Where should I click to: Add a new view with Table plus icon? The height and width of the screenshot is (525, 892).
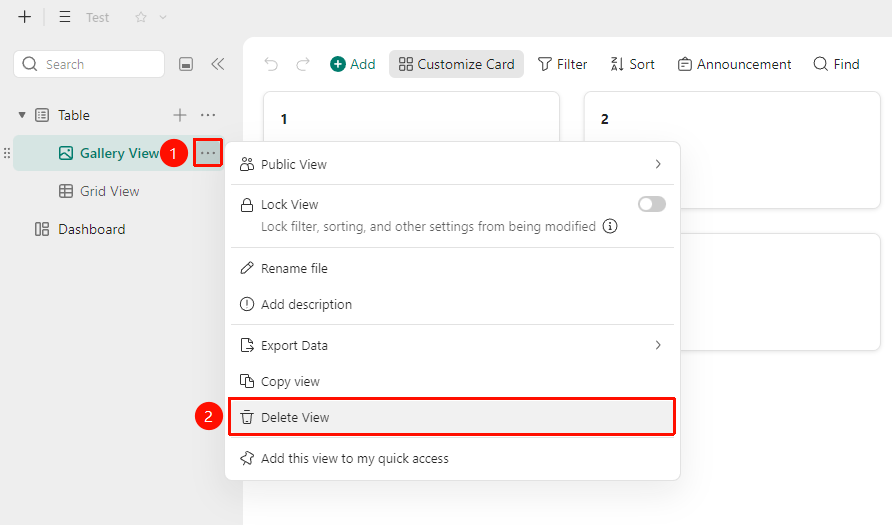coord(180,115)
